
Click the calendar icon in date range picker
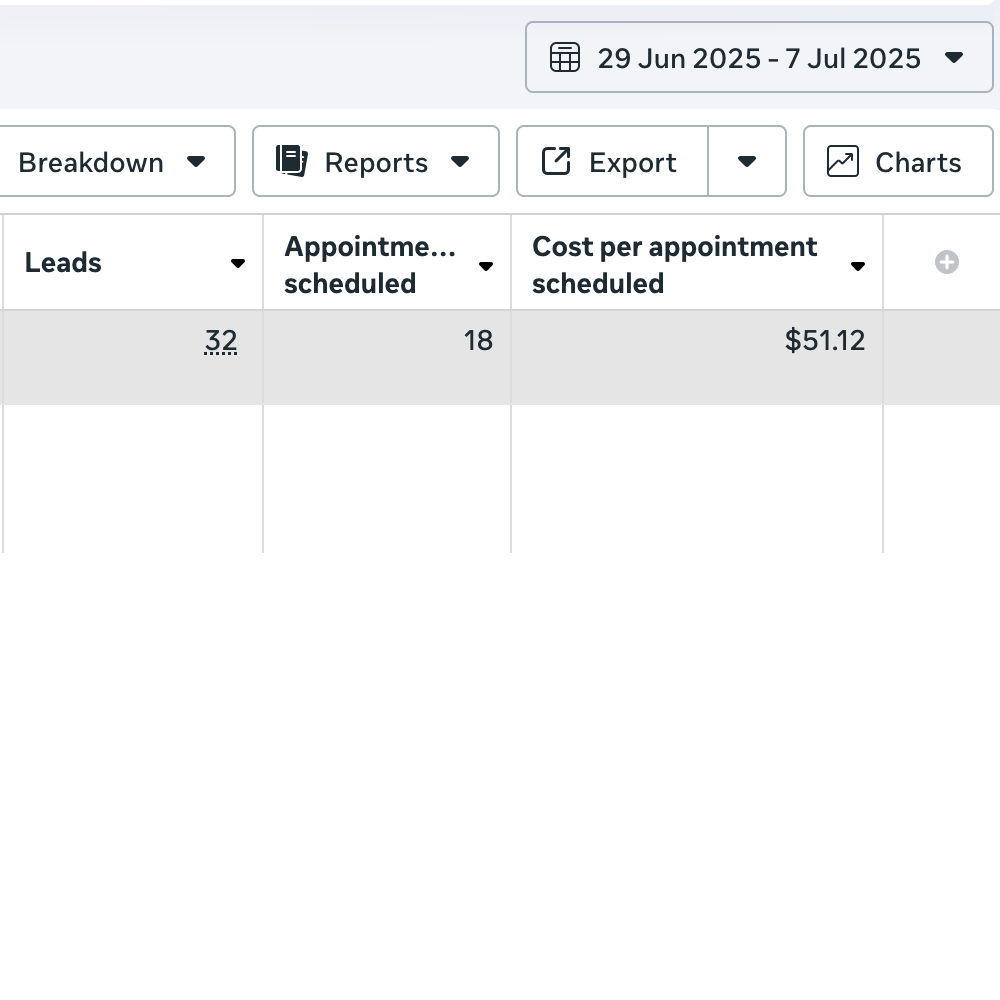pos(564,57)
